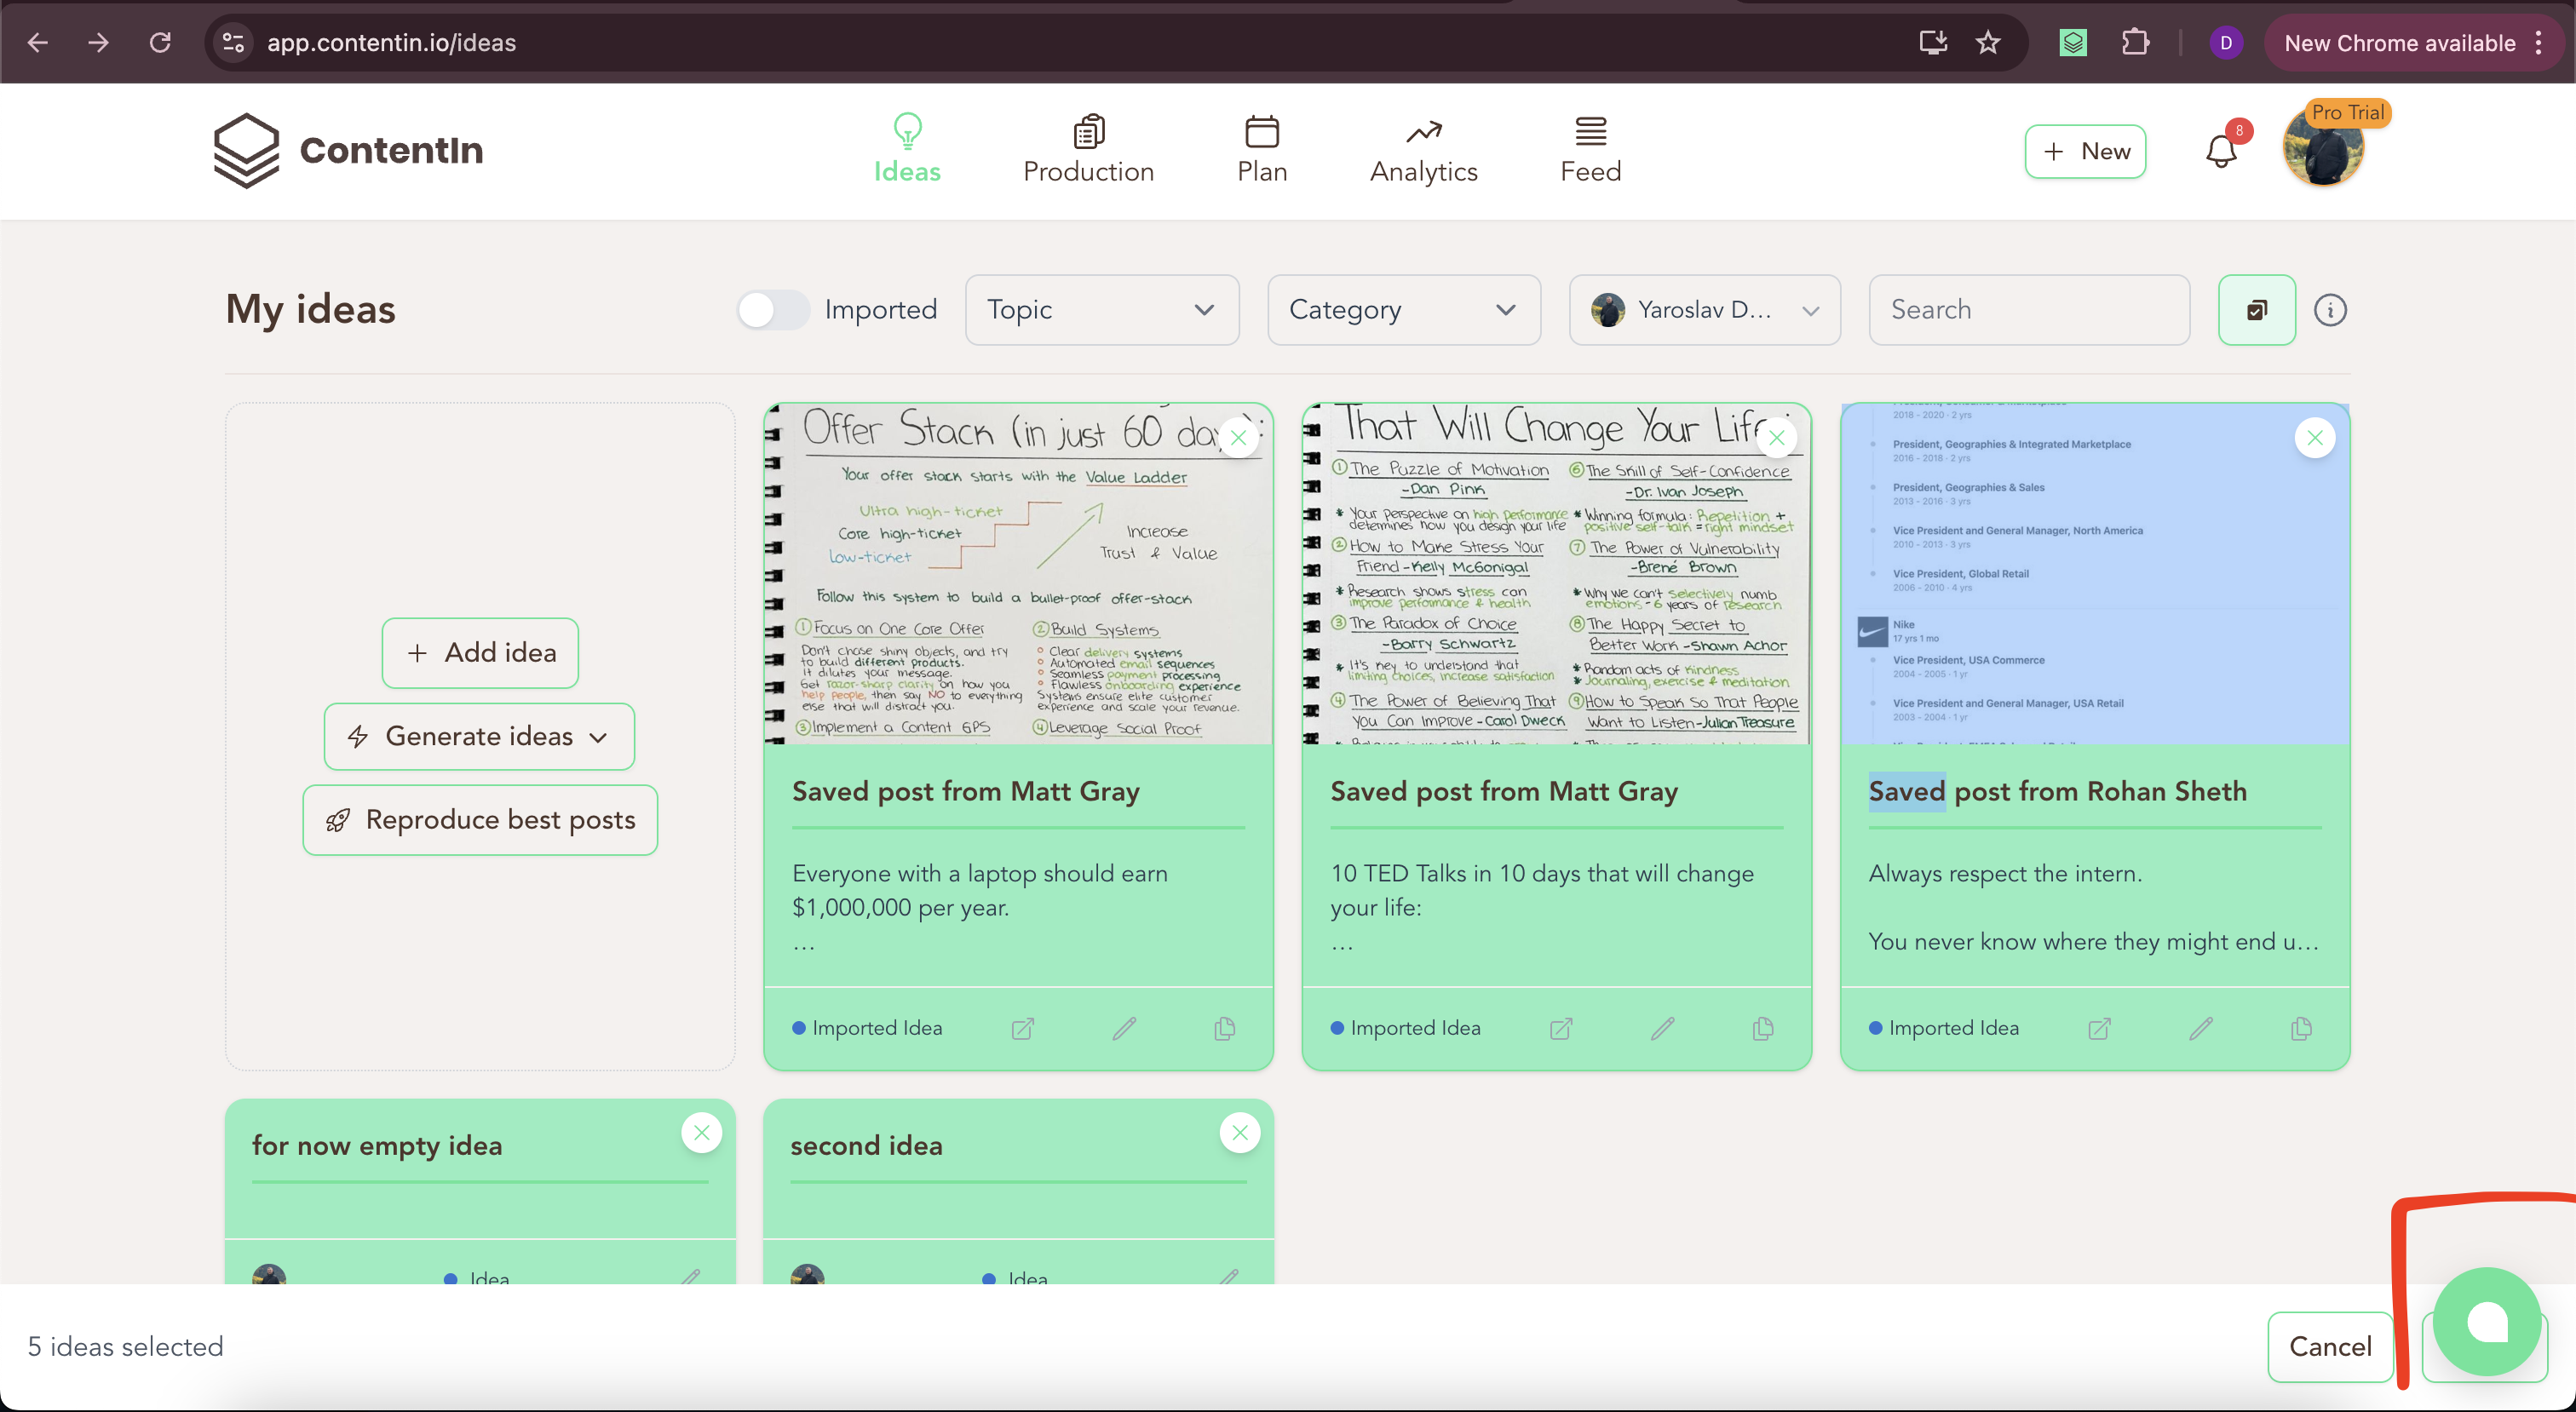Edit the Rohan Sheth idea card
Image resolution: width=2576 pixels, height=1412 pixels.
(x=2201, y=1028)
